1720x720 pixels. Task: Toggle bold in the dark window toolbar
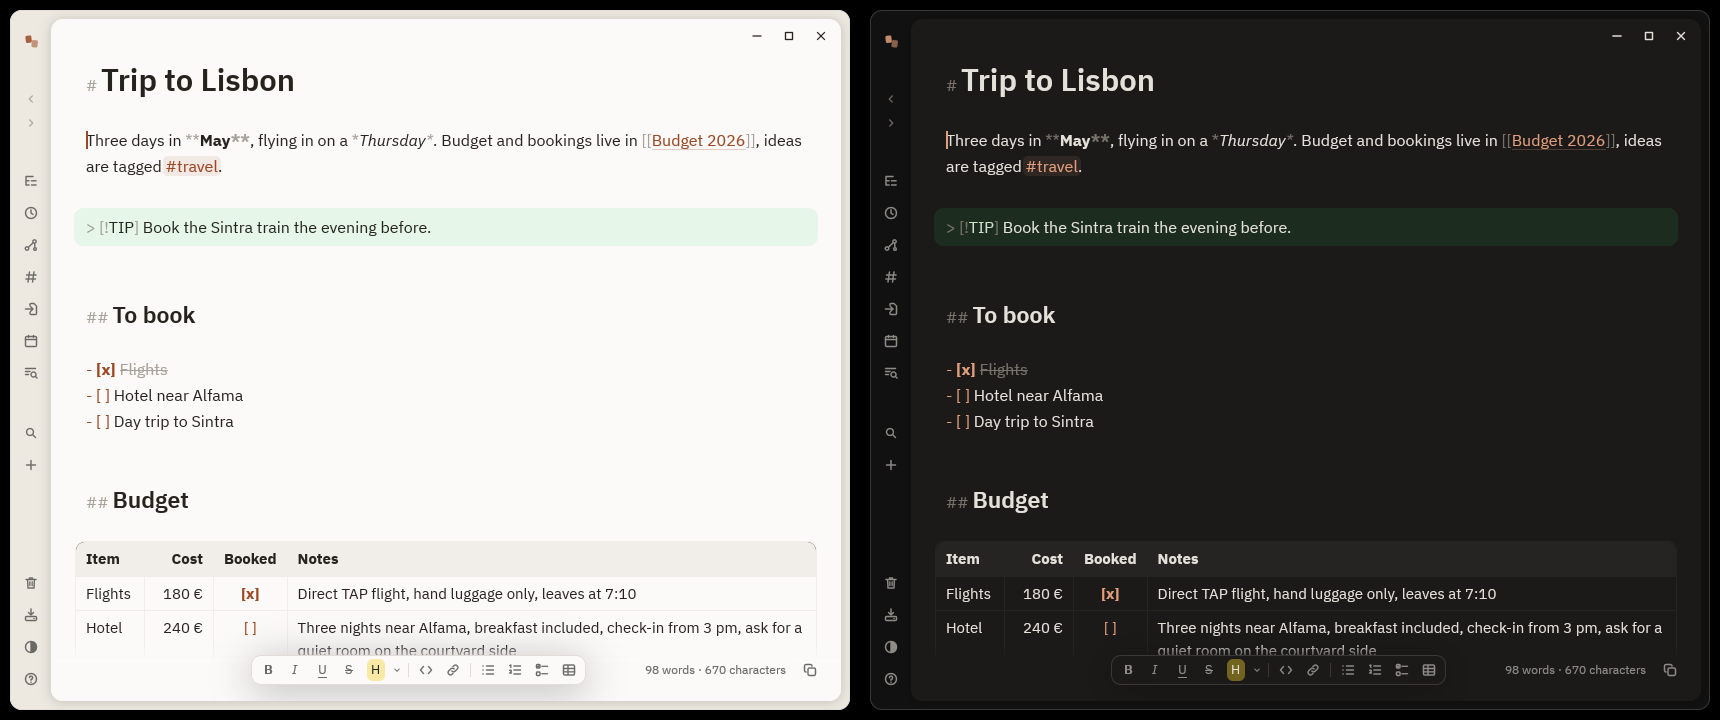coord(1128,670)
